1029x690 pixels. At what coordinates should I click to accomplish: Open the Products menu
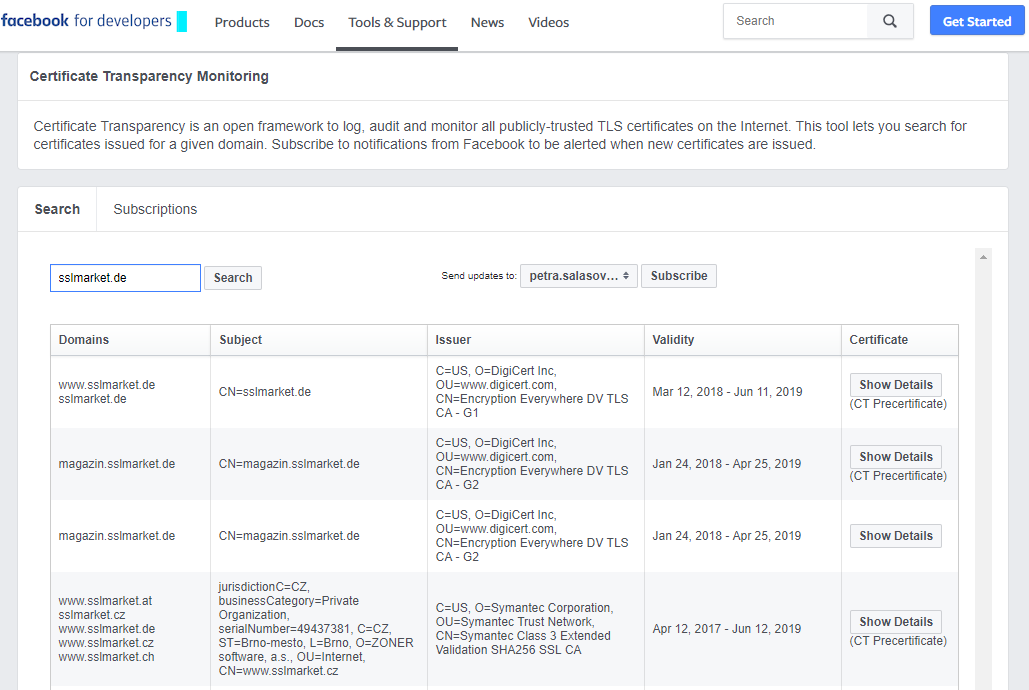click(242, 22)
